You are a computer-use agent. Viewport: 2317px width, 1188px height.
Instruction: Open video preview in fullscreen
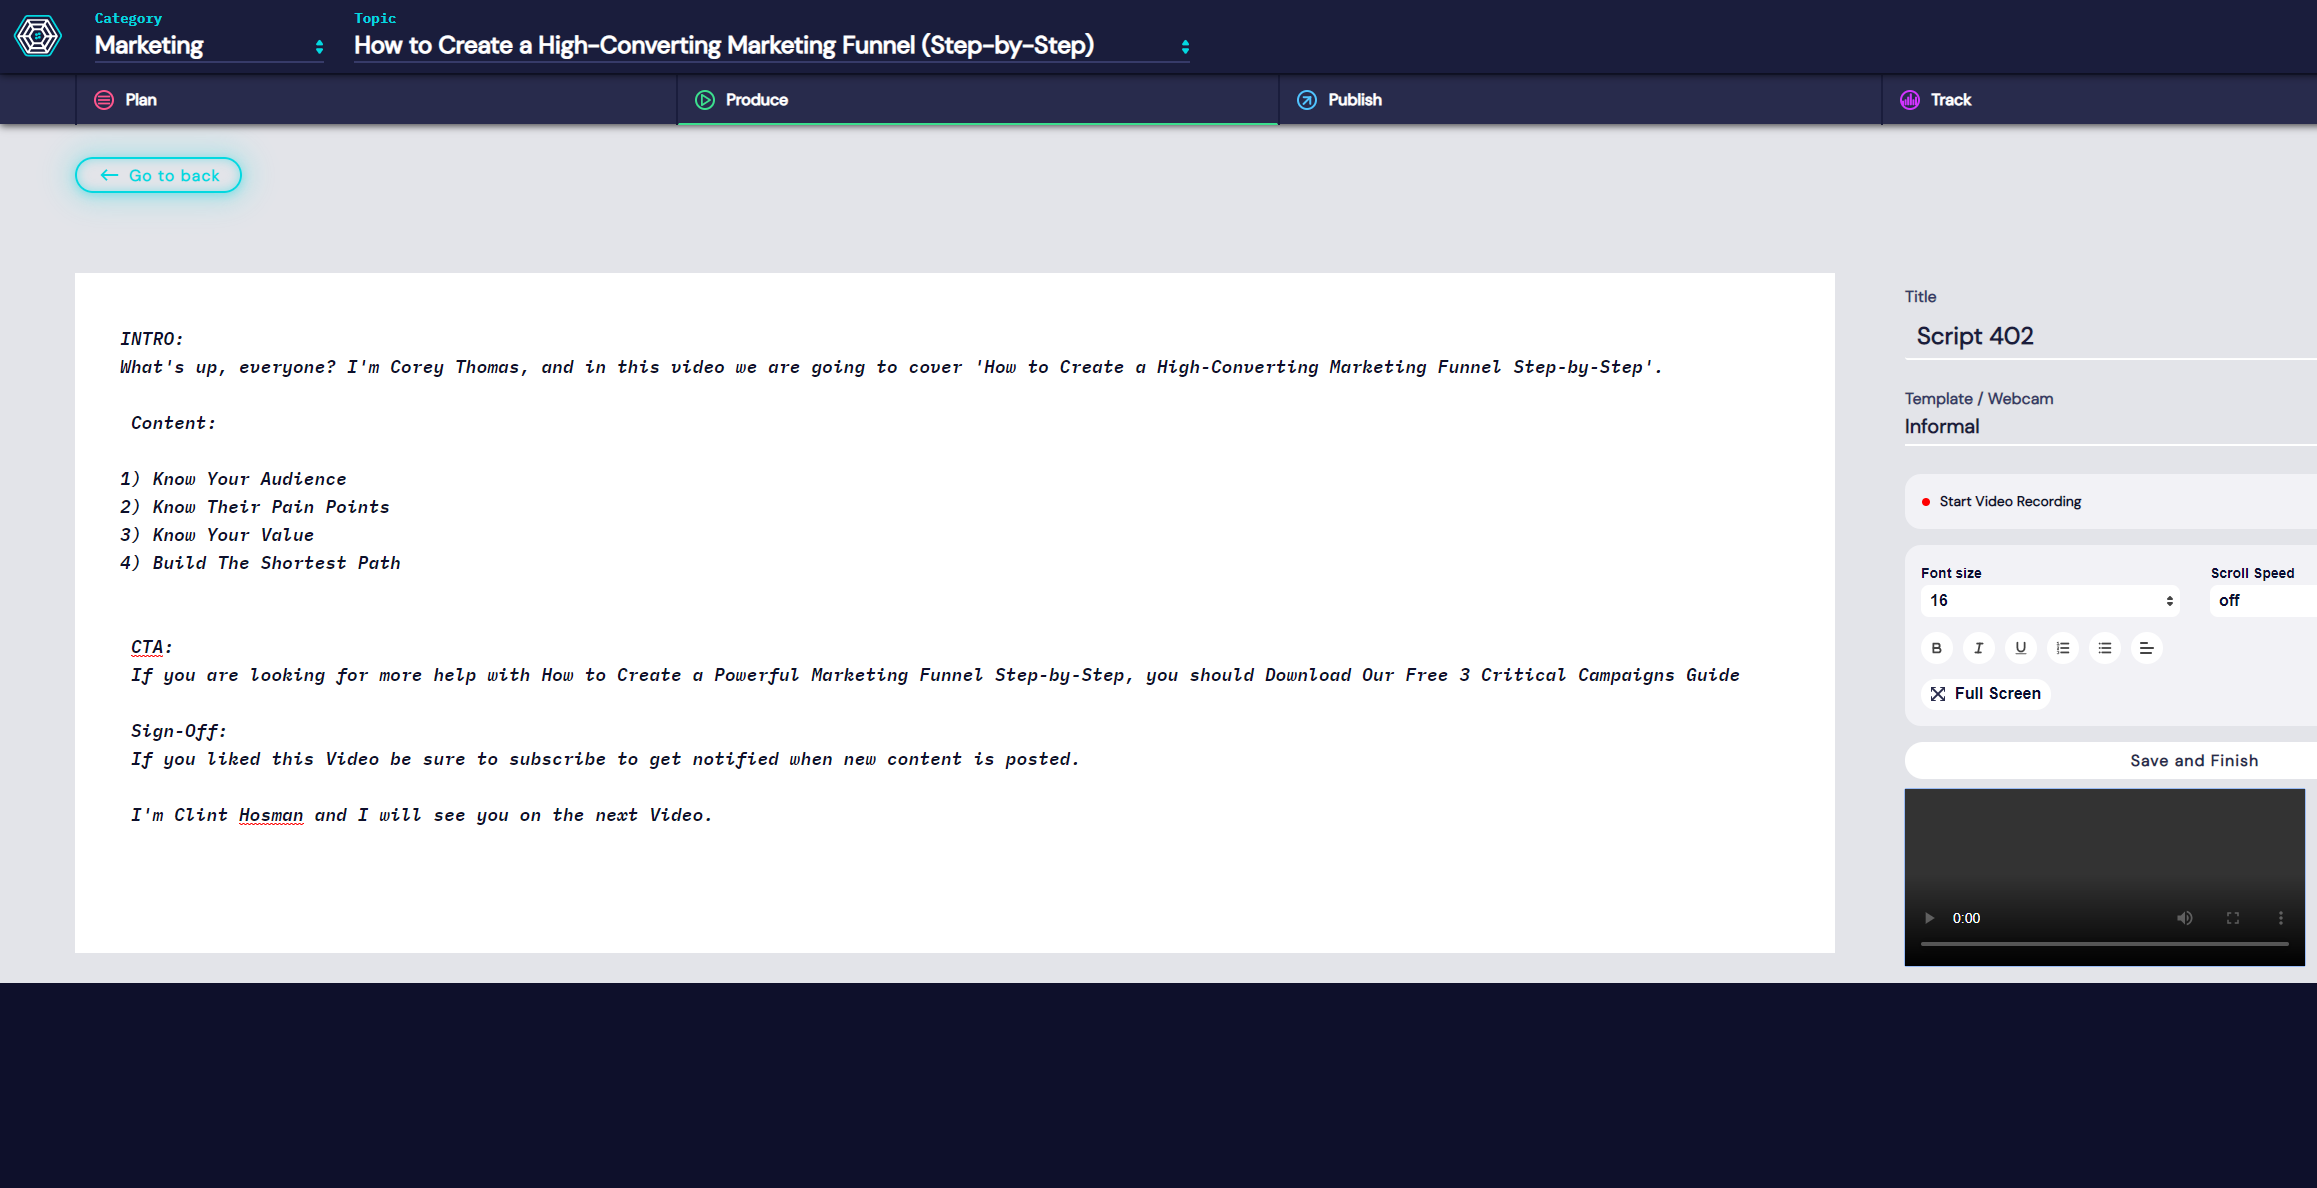pyautogui.click(x=2233, y=918)
